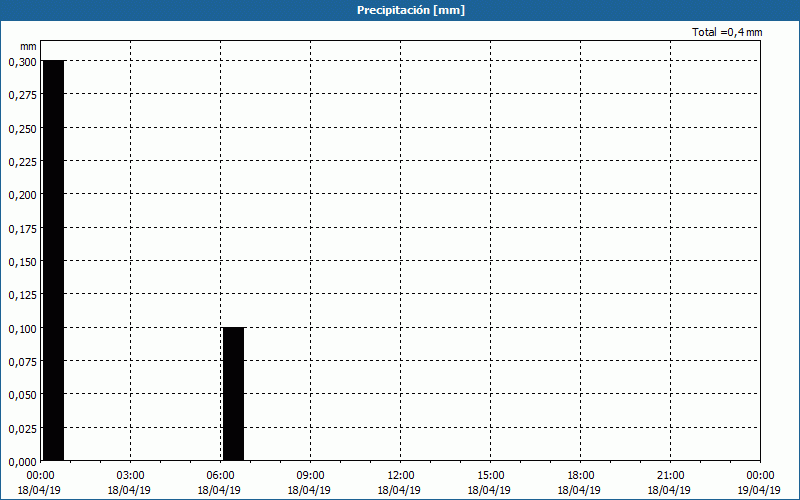800x500 pixels.
Task: Click the 0,075 y-axis label
Action: tap(22, 362)
